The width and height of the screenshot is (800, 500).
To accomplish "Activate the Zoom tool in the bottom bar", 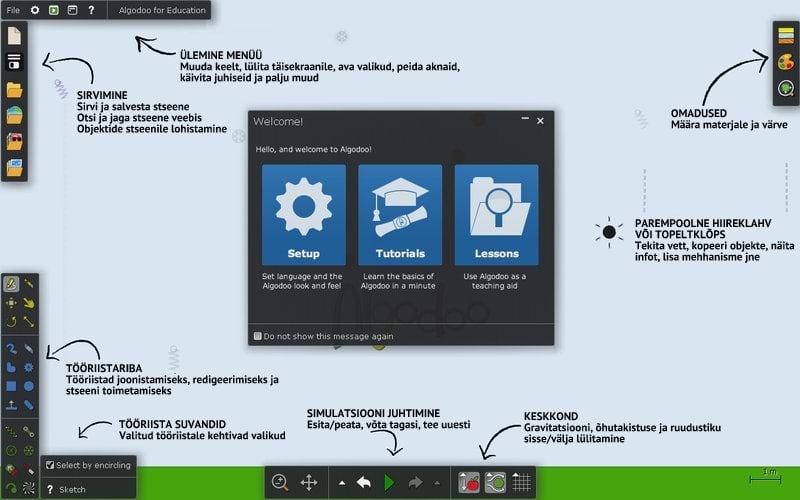I will [x=281, y=482].
